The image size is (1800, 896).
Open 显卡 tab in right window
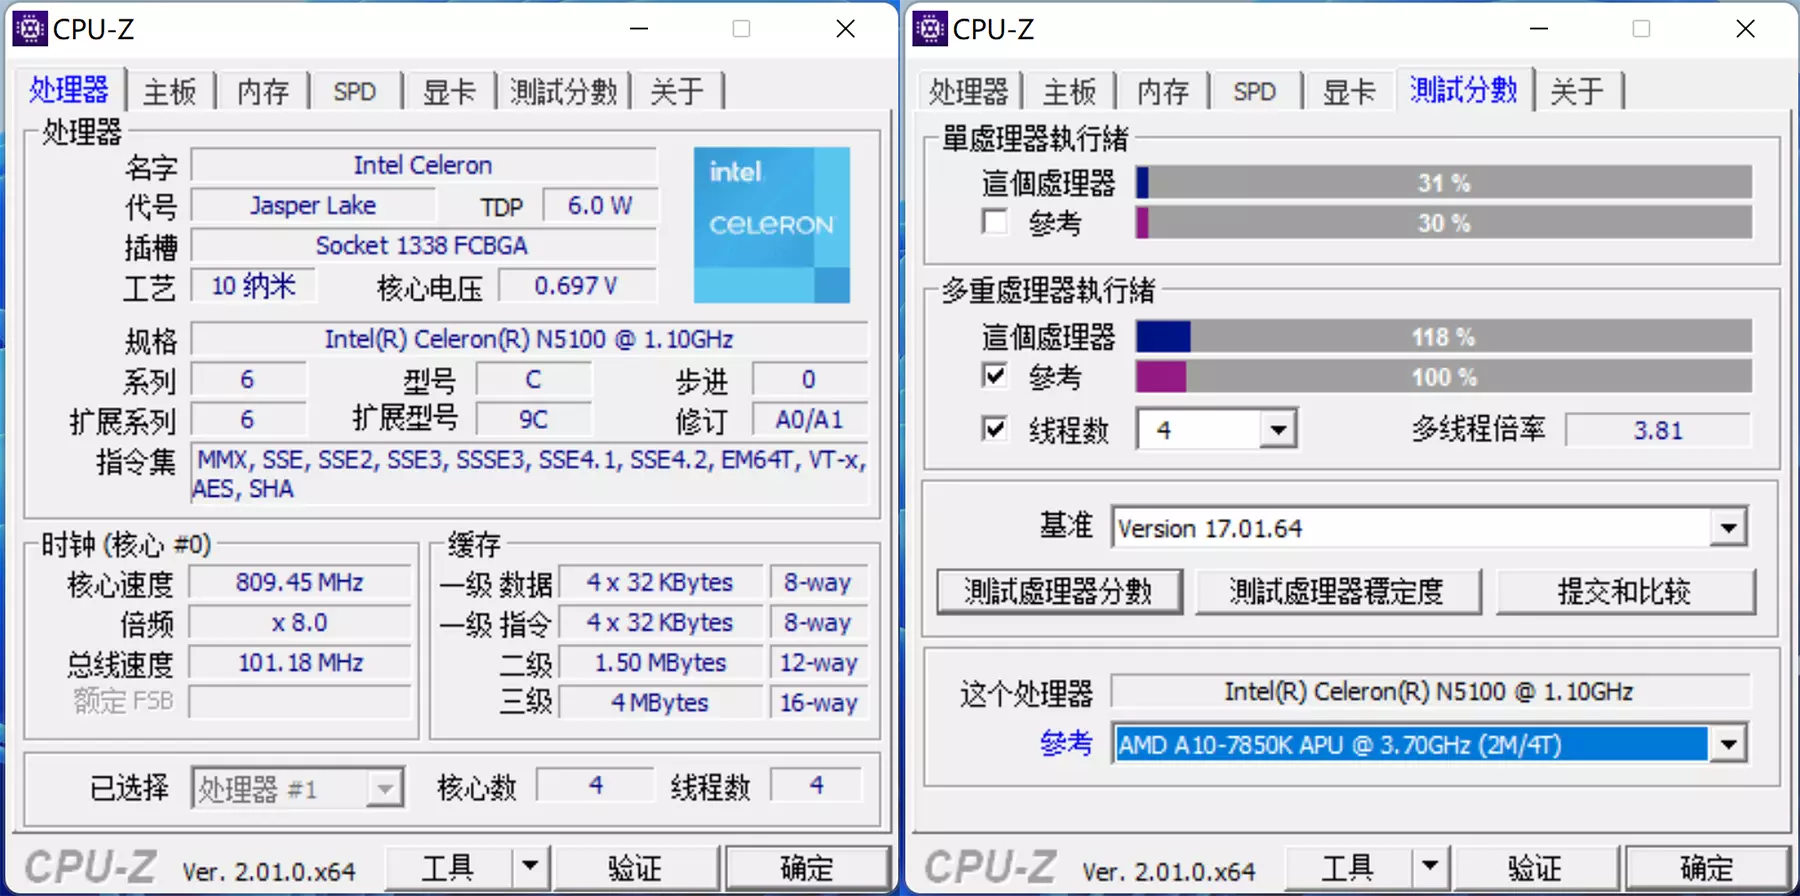coord(1349,92)
